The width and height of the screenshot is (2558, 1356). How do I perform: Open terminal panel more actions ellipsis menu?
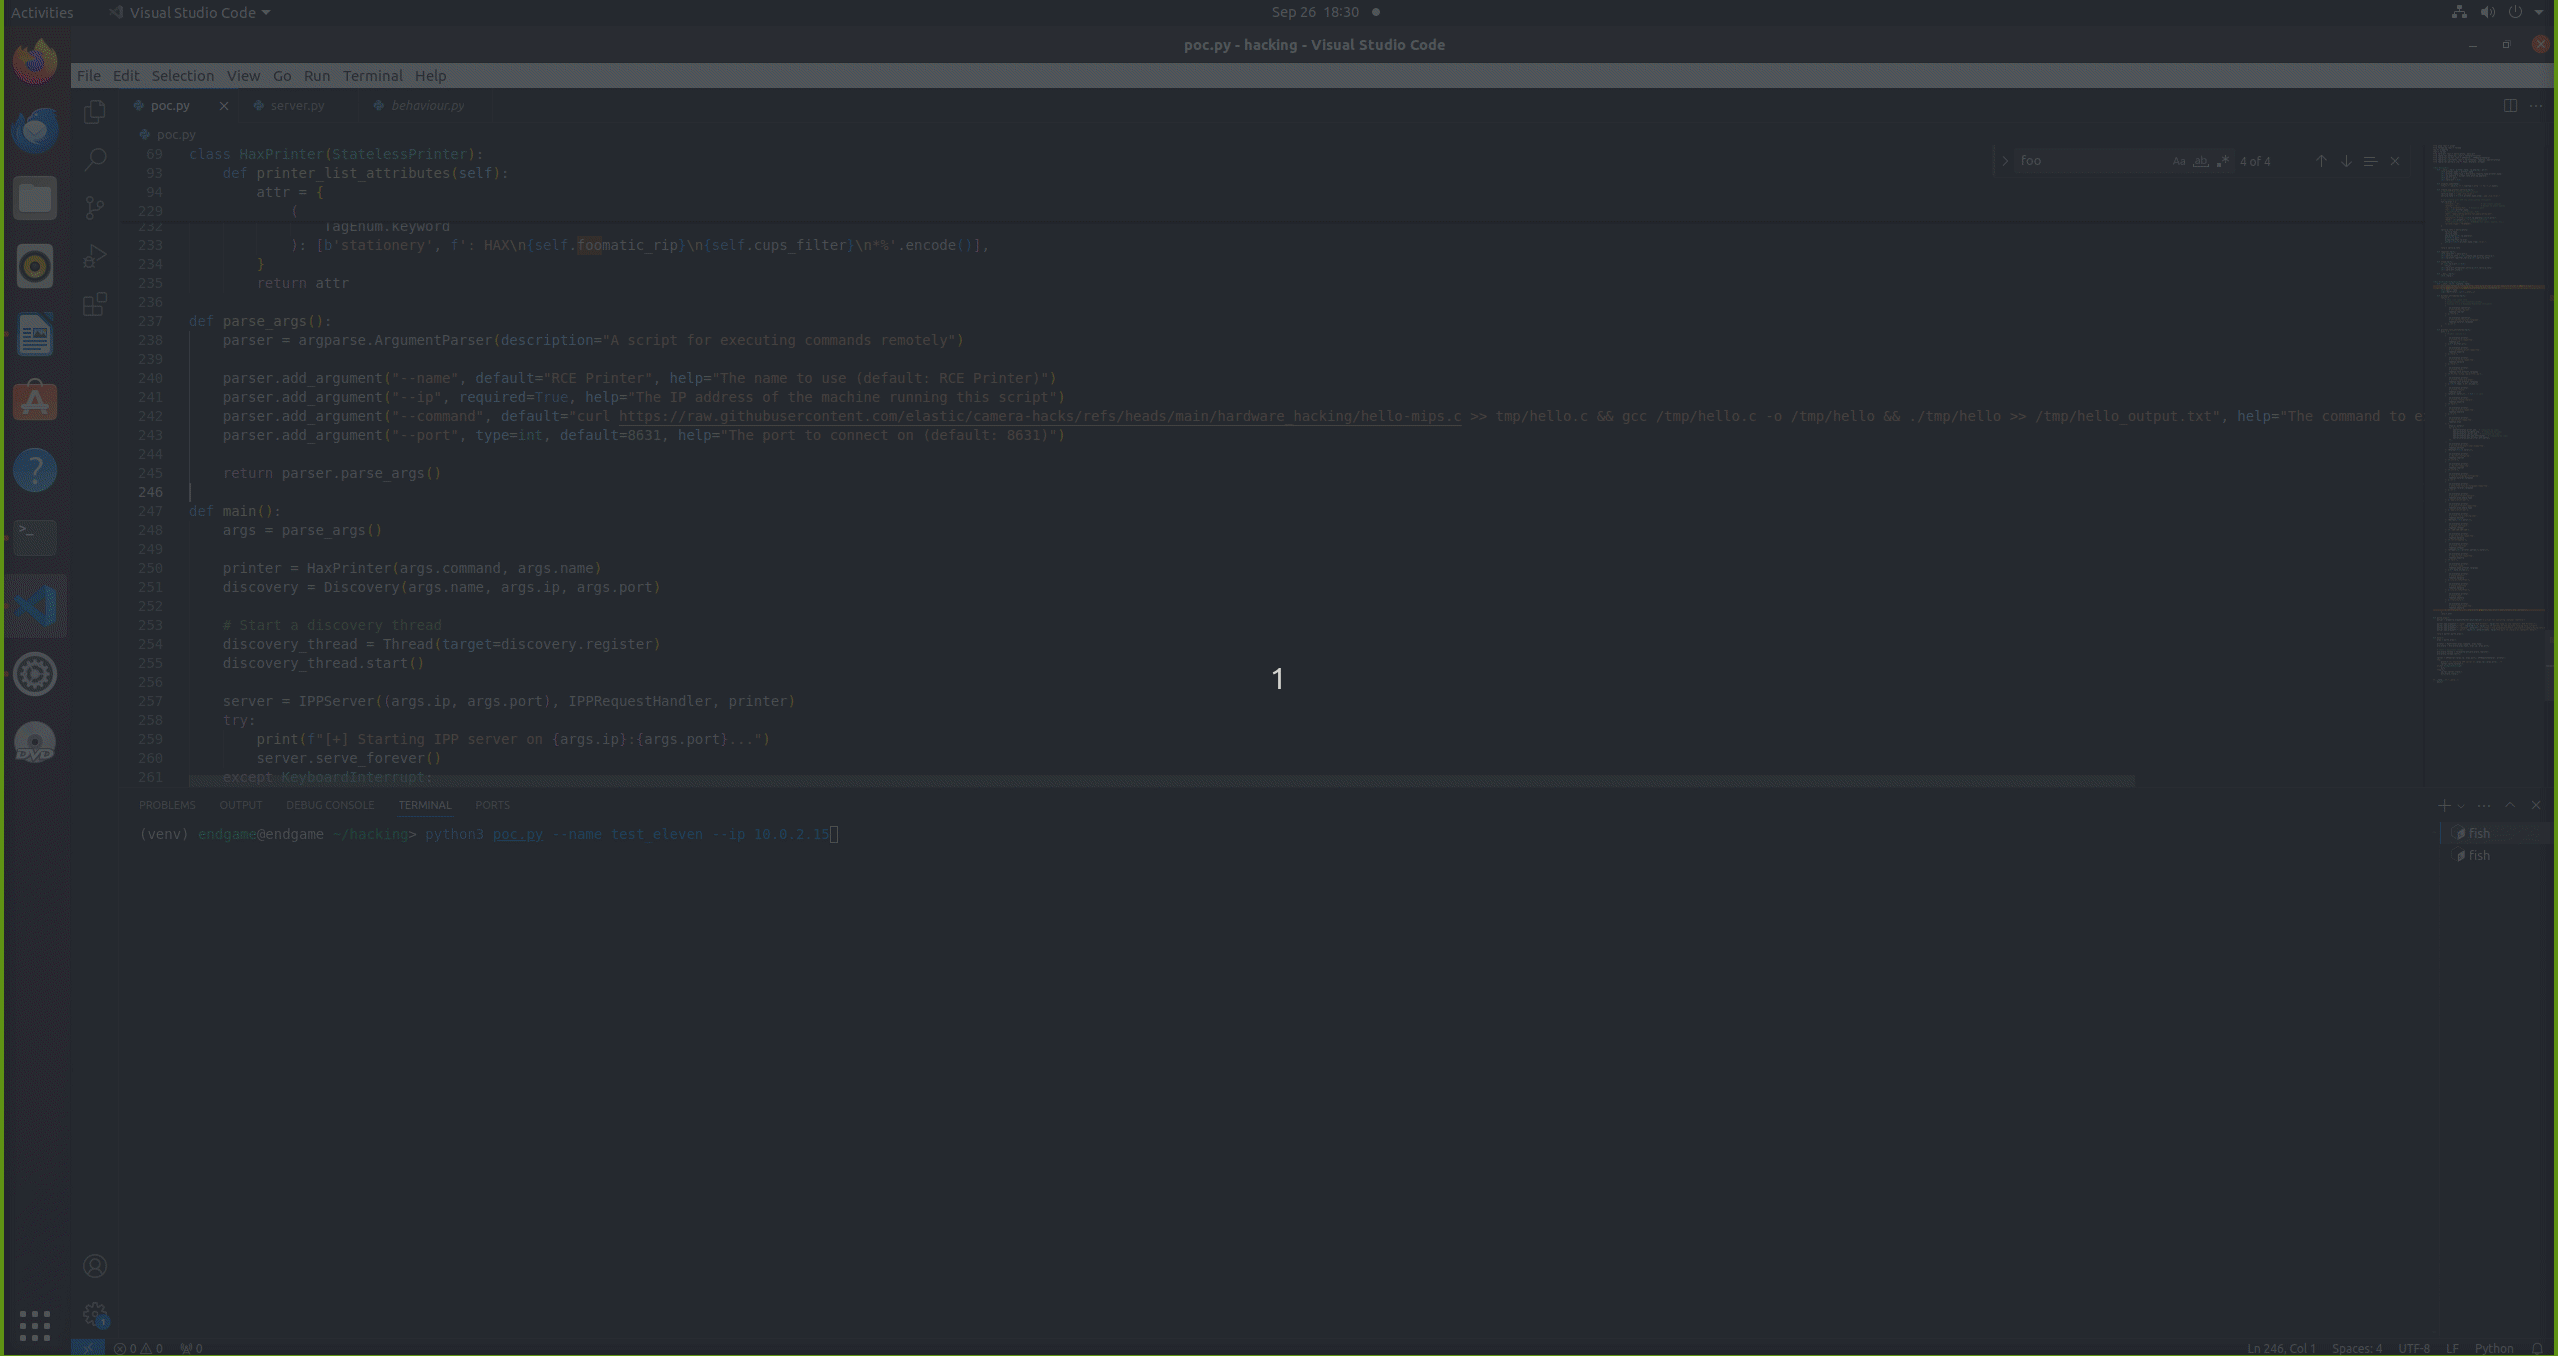[x=2484, y=805]
